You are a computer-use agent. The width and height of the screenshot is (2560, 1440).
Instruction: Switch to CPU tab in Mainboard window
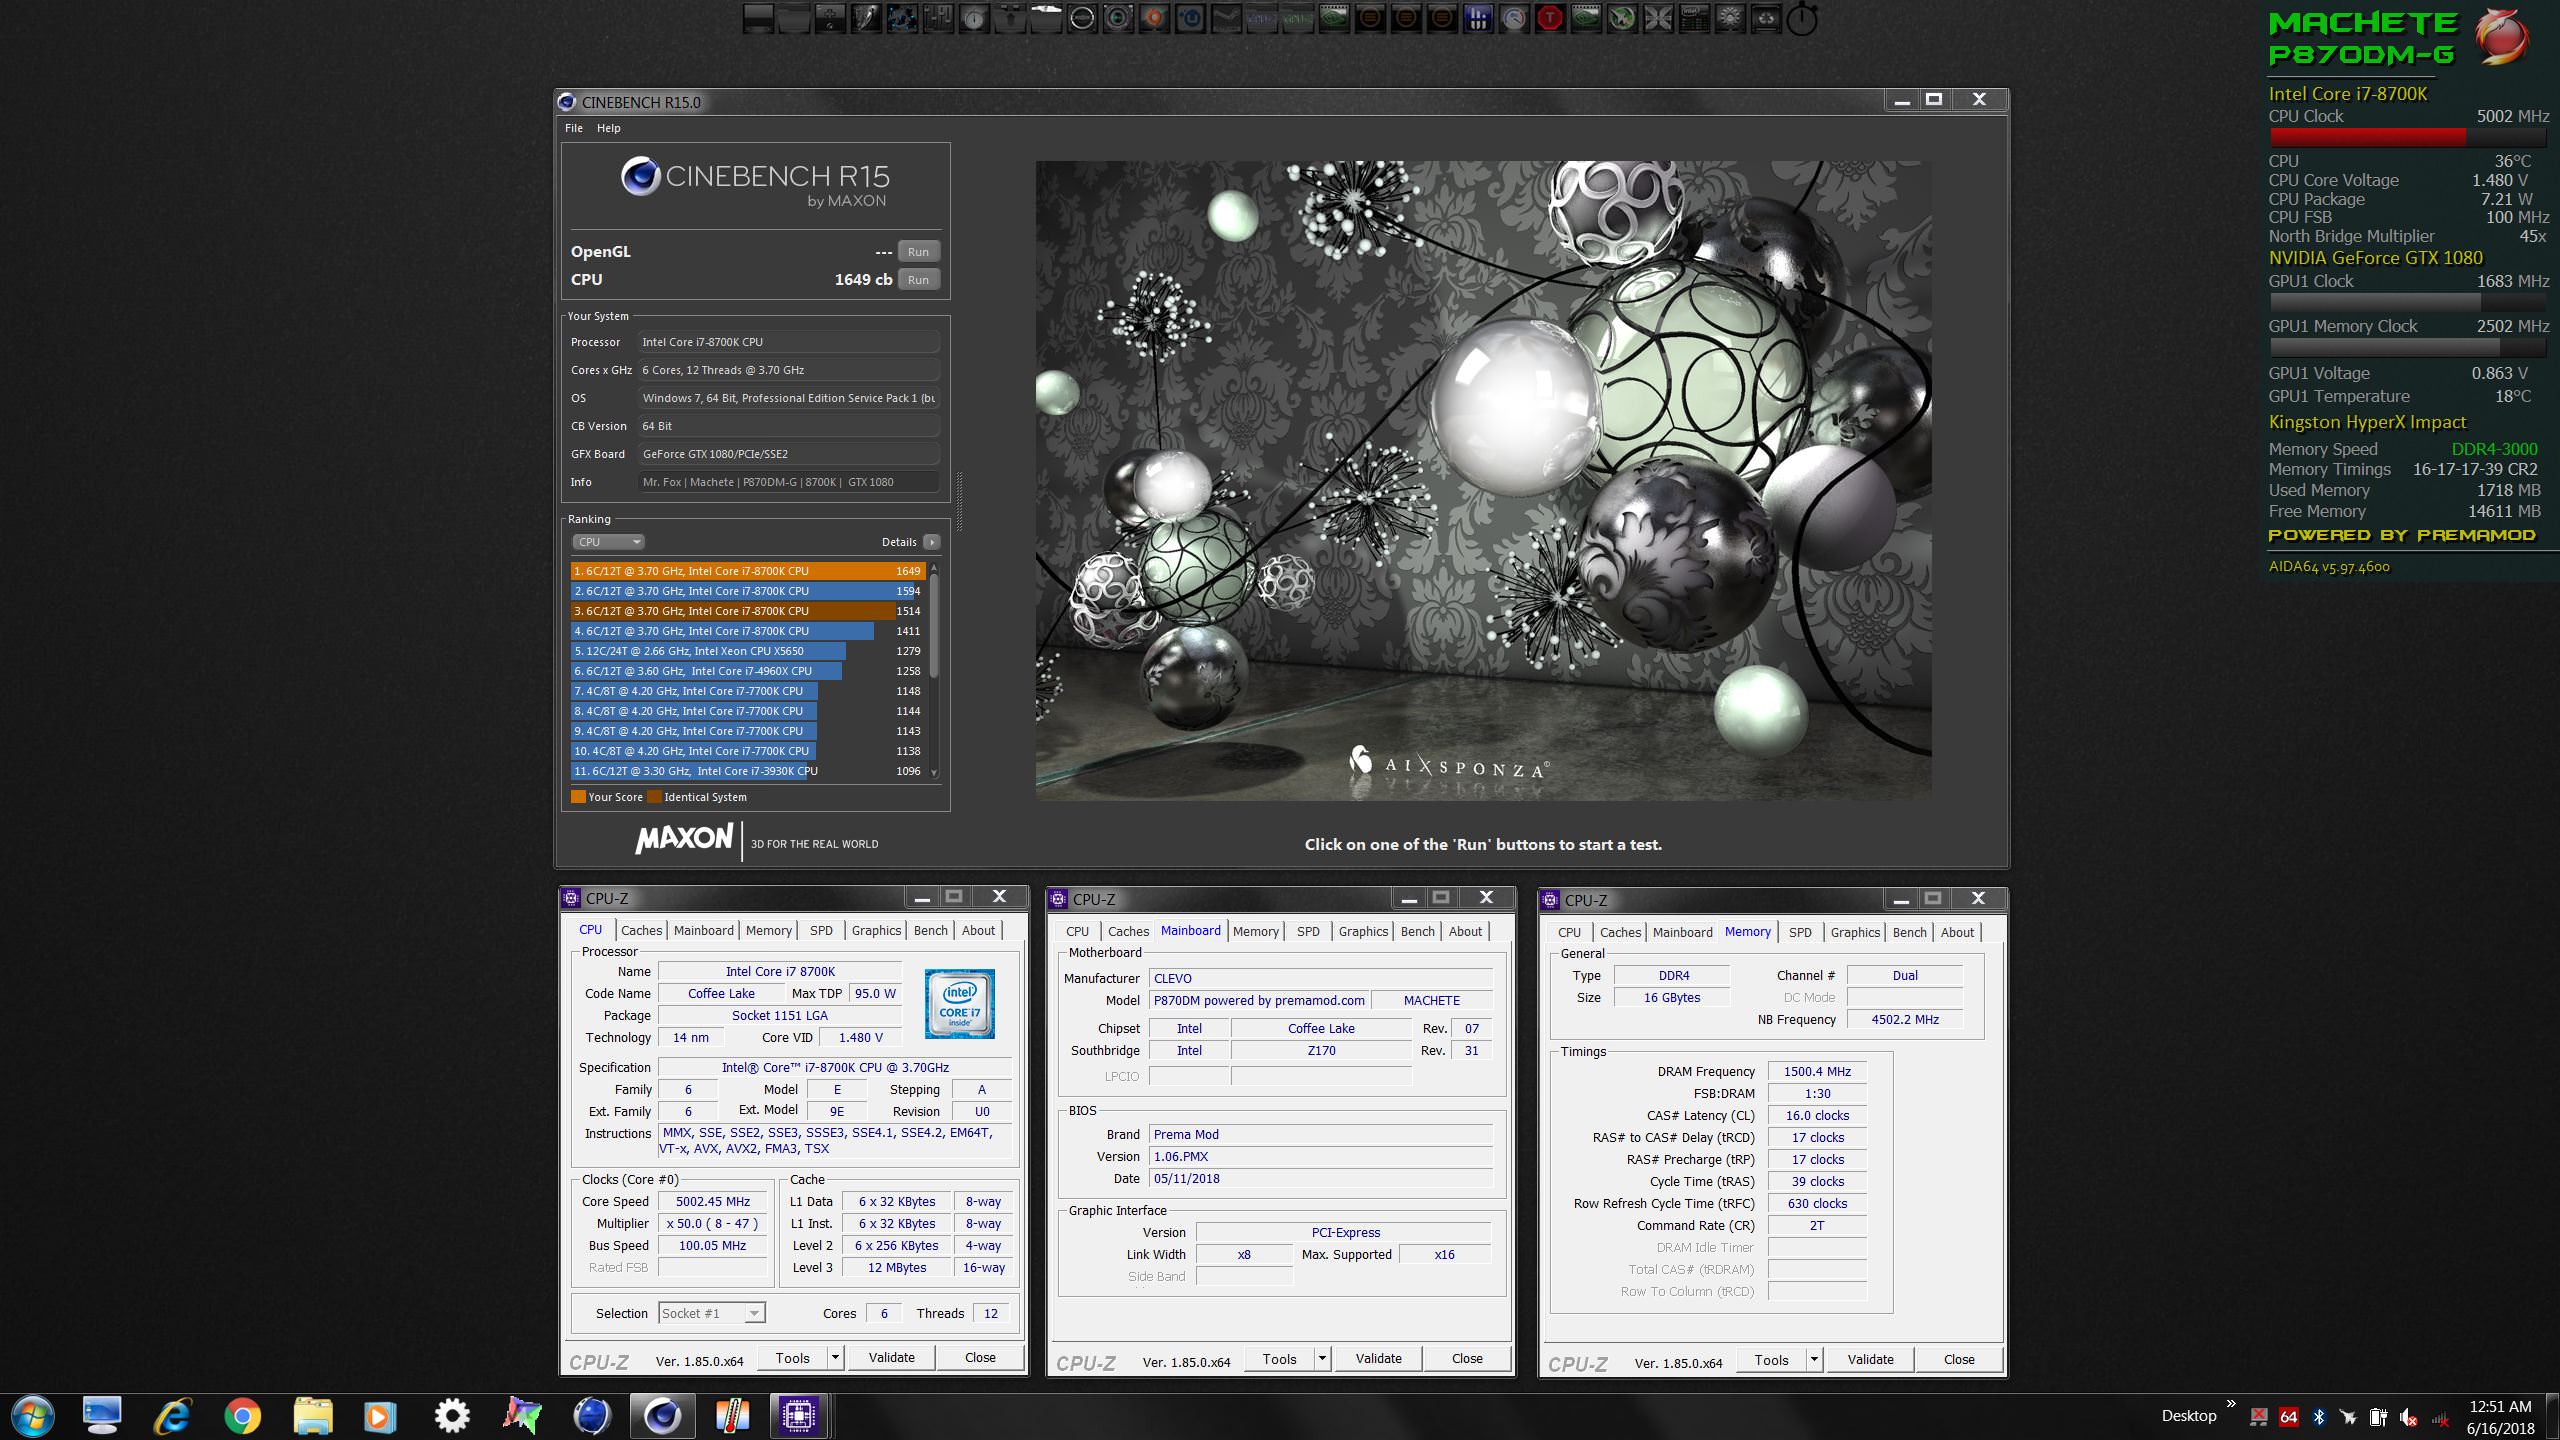coord(1077,931)
